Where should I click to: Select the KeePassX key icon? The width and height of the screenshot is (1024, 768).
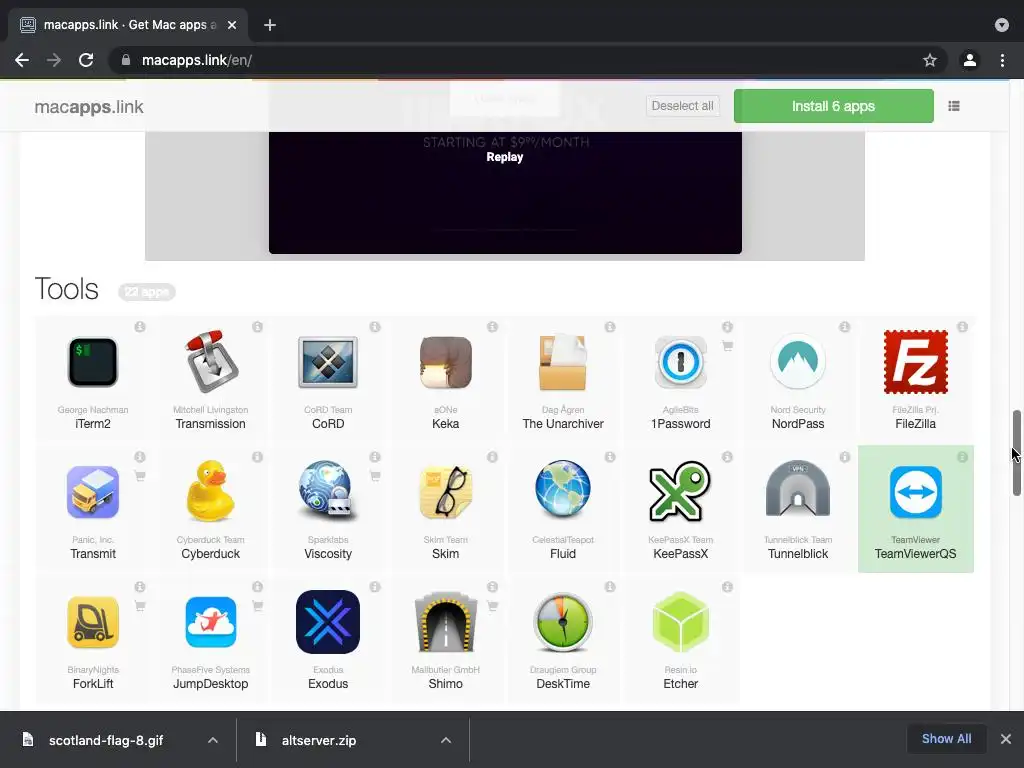click(680, 492)
